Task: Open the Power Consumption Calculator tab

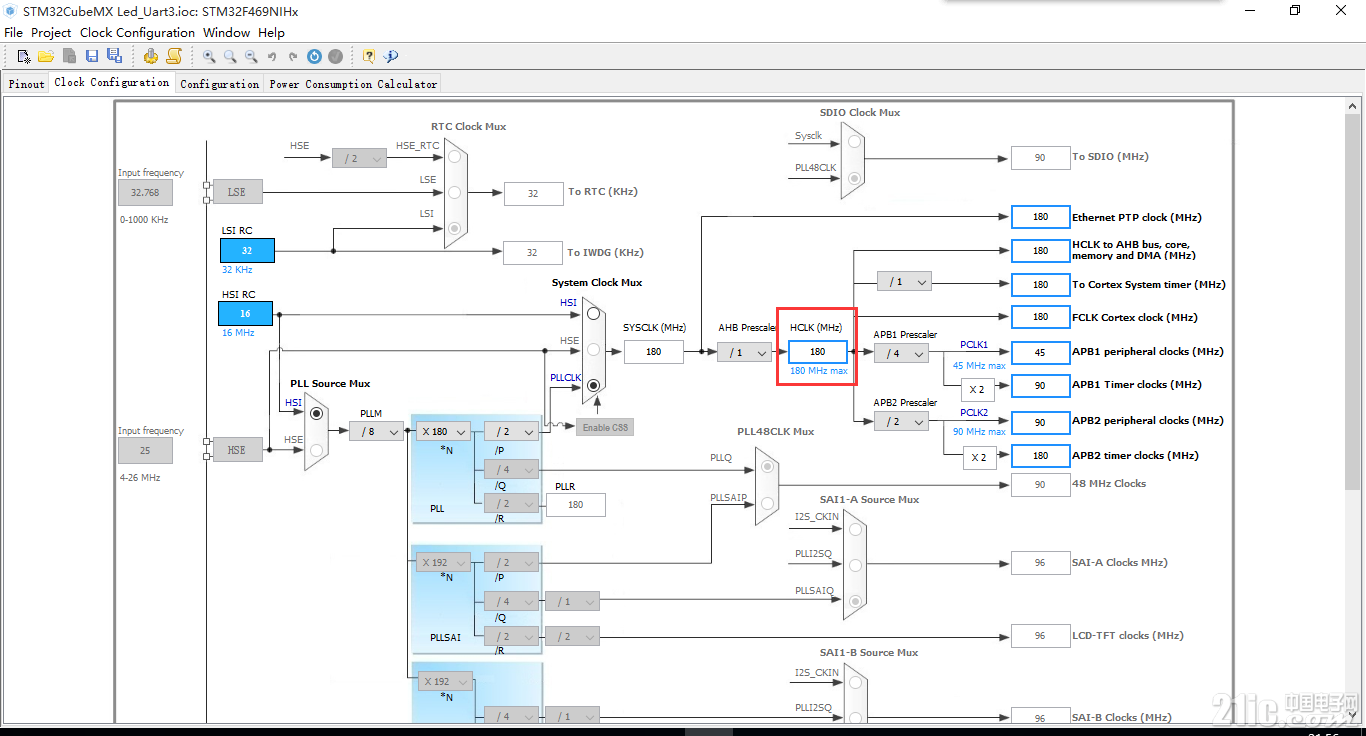Action: coord(353,84)
